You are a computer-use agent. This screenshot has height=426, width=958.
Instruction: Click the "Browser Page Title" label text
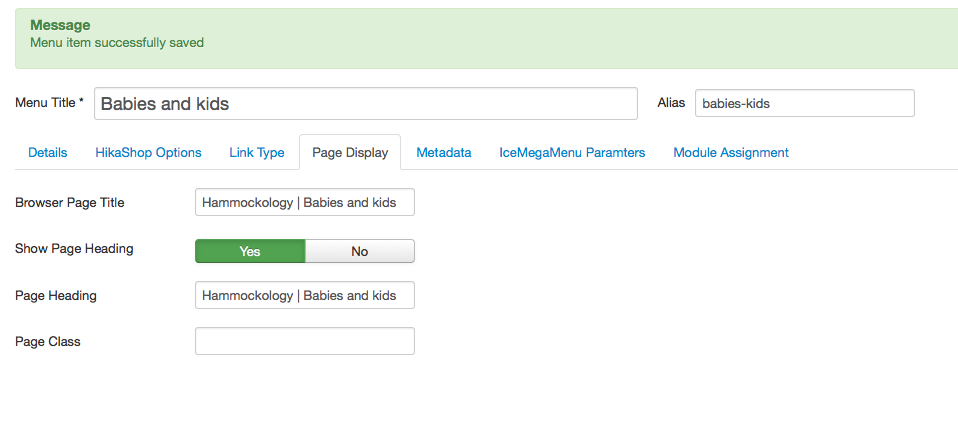[70, 203]
